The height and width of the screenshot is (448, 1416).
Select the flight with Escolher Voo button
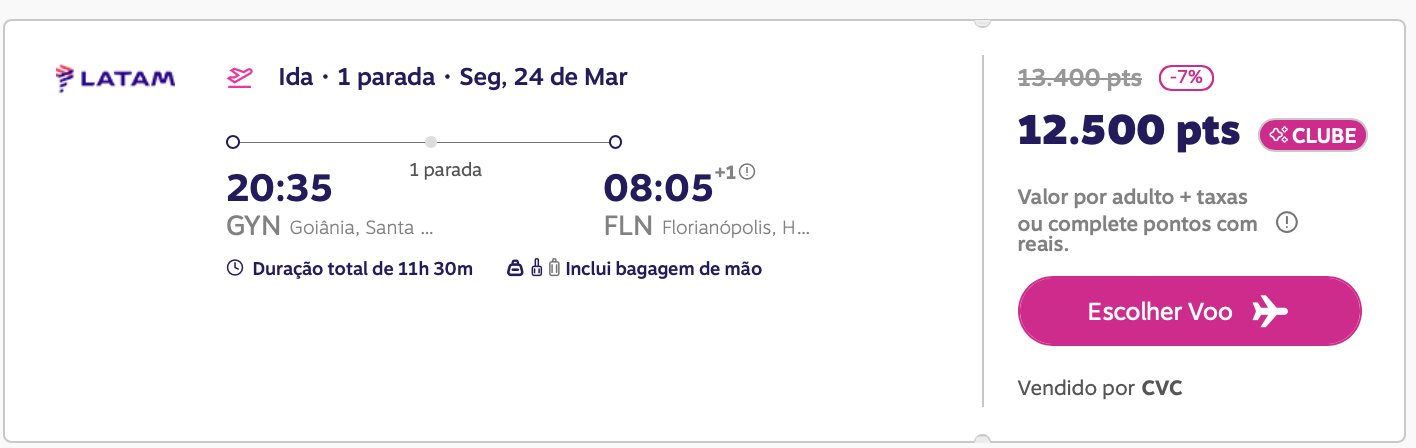coord(1190,311)
